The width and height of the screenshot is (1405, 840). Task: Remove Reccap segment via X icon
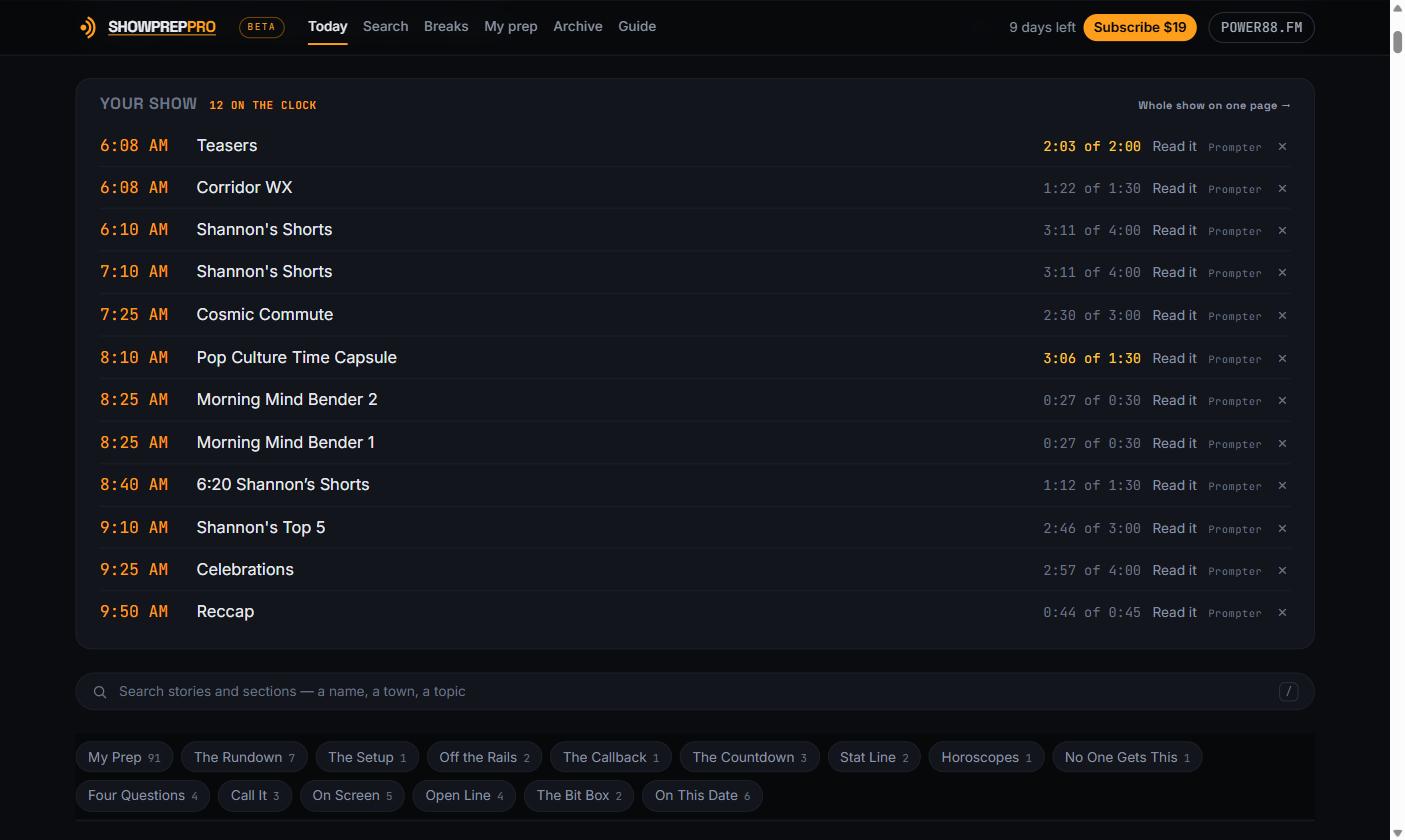point(1282,613)
